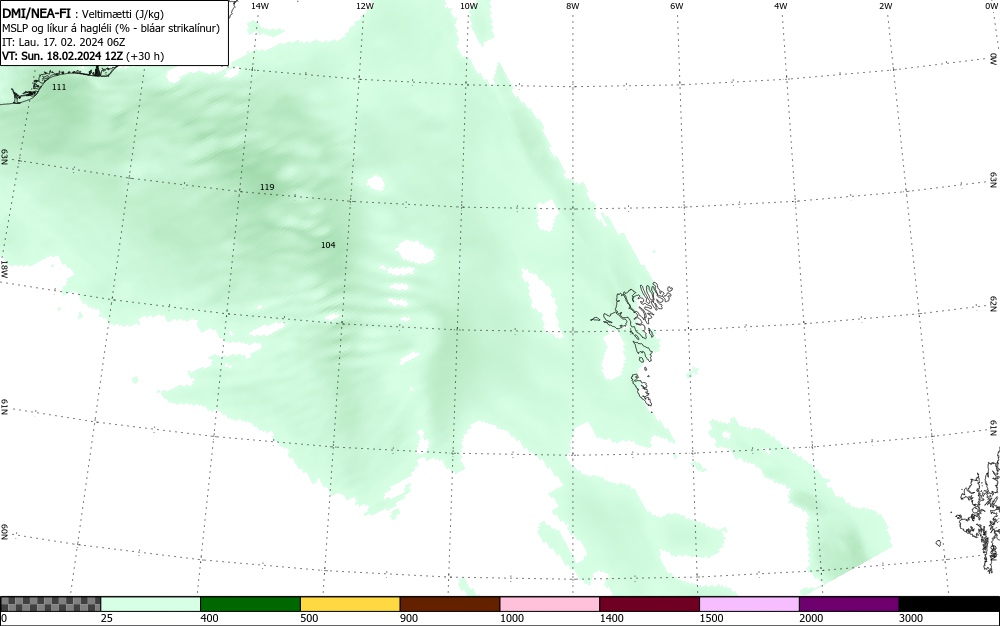
Task: Click the Shetland coastline outline on the map
Action: tap(979, 510)
